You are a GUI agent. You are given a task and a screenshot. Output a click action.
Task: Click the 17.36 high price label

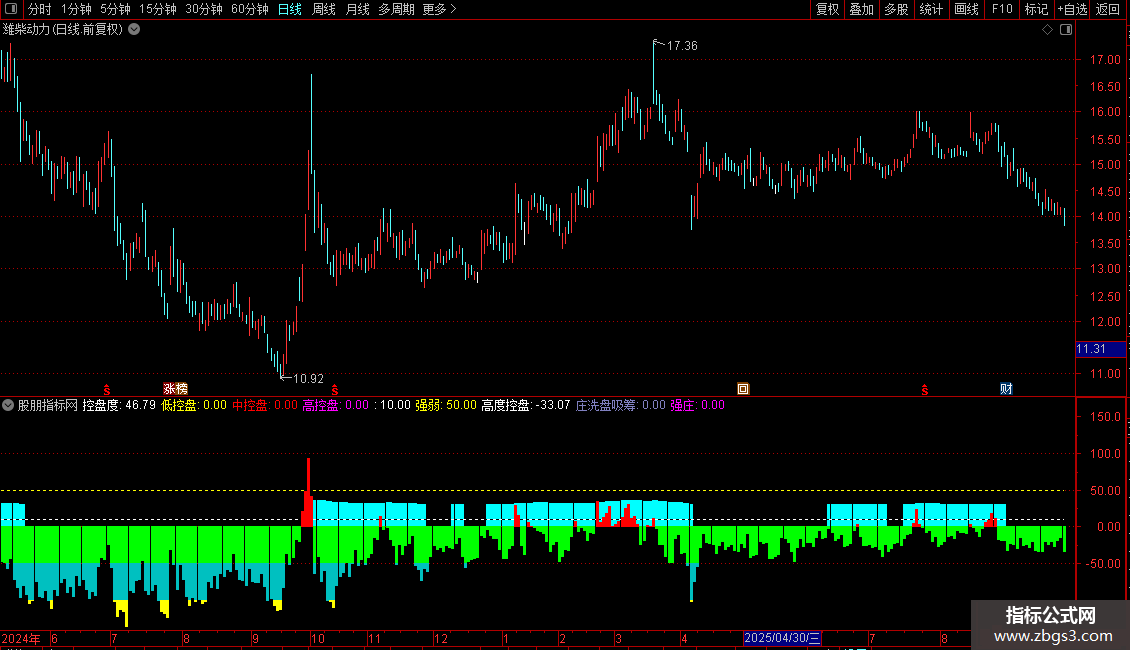point(682,45)
